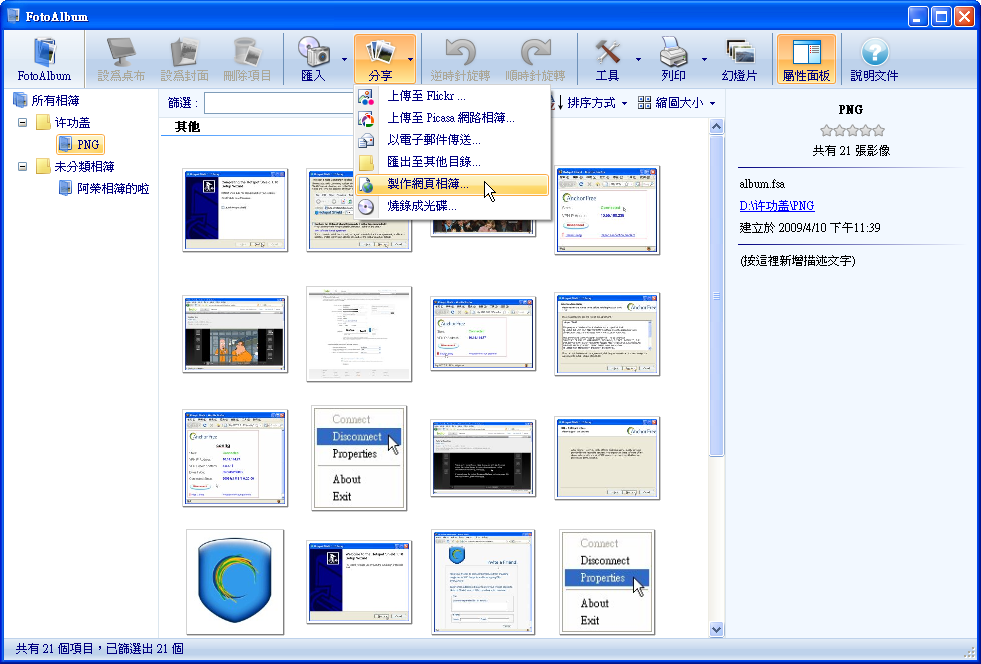The width and height of the screenshot is (981, 664).
Task: Choose 匯出至其他目錄 menu item
Action: [452, 162]
